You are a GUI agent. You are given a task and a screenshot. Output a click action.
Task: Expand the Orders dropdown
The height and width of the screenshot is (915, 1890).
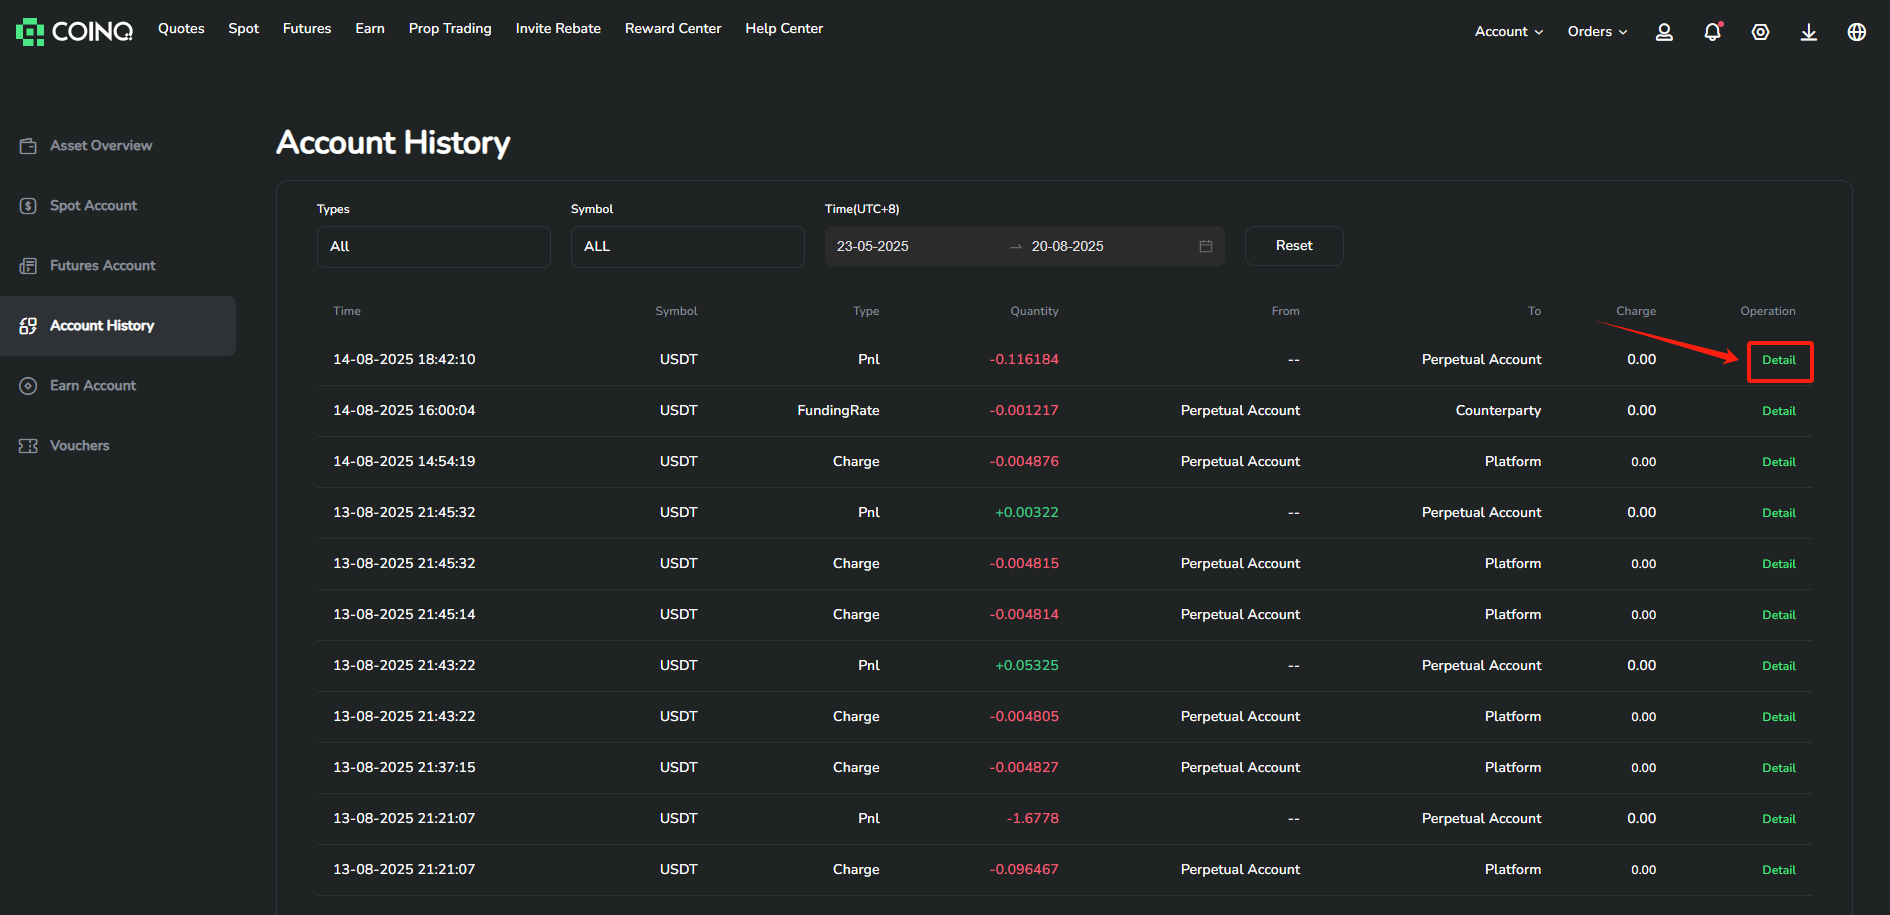tap(1596, 31)
